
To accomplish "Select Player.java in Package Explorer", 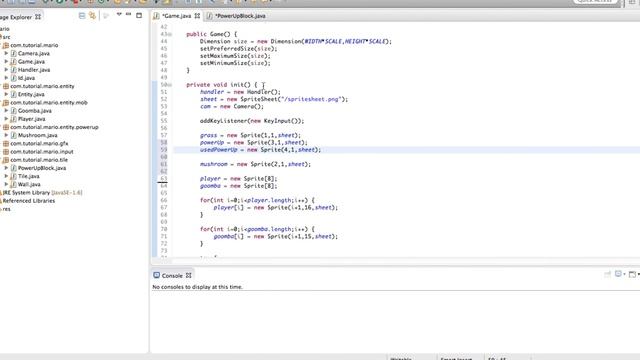I will point(31,119).
